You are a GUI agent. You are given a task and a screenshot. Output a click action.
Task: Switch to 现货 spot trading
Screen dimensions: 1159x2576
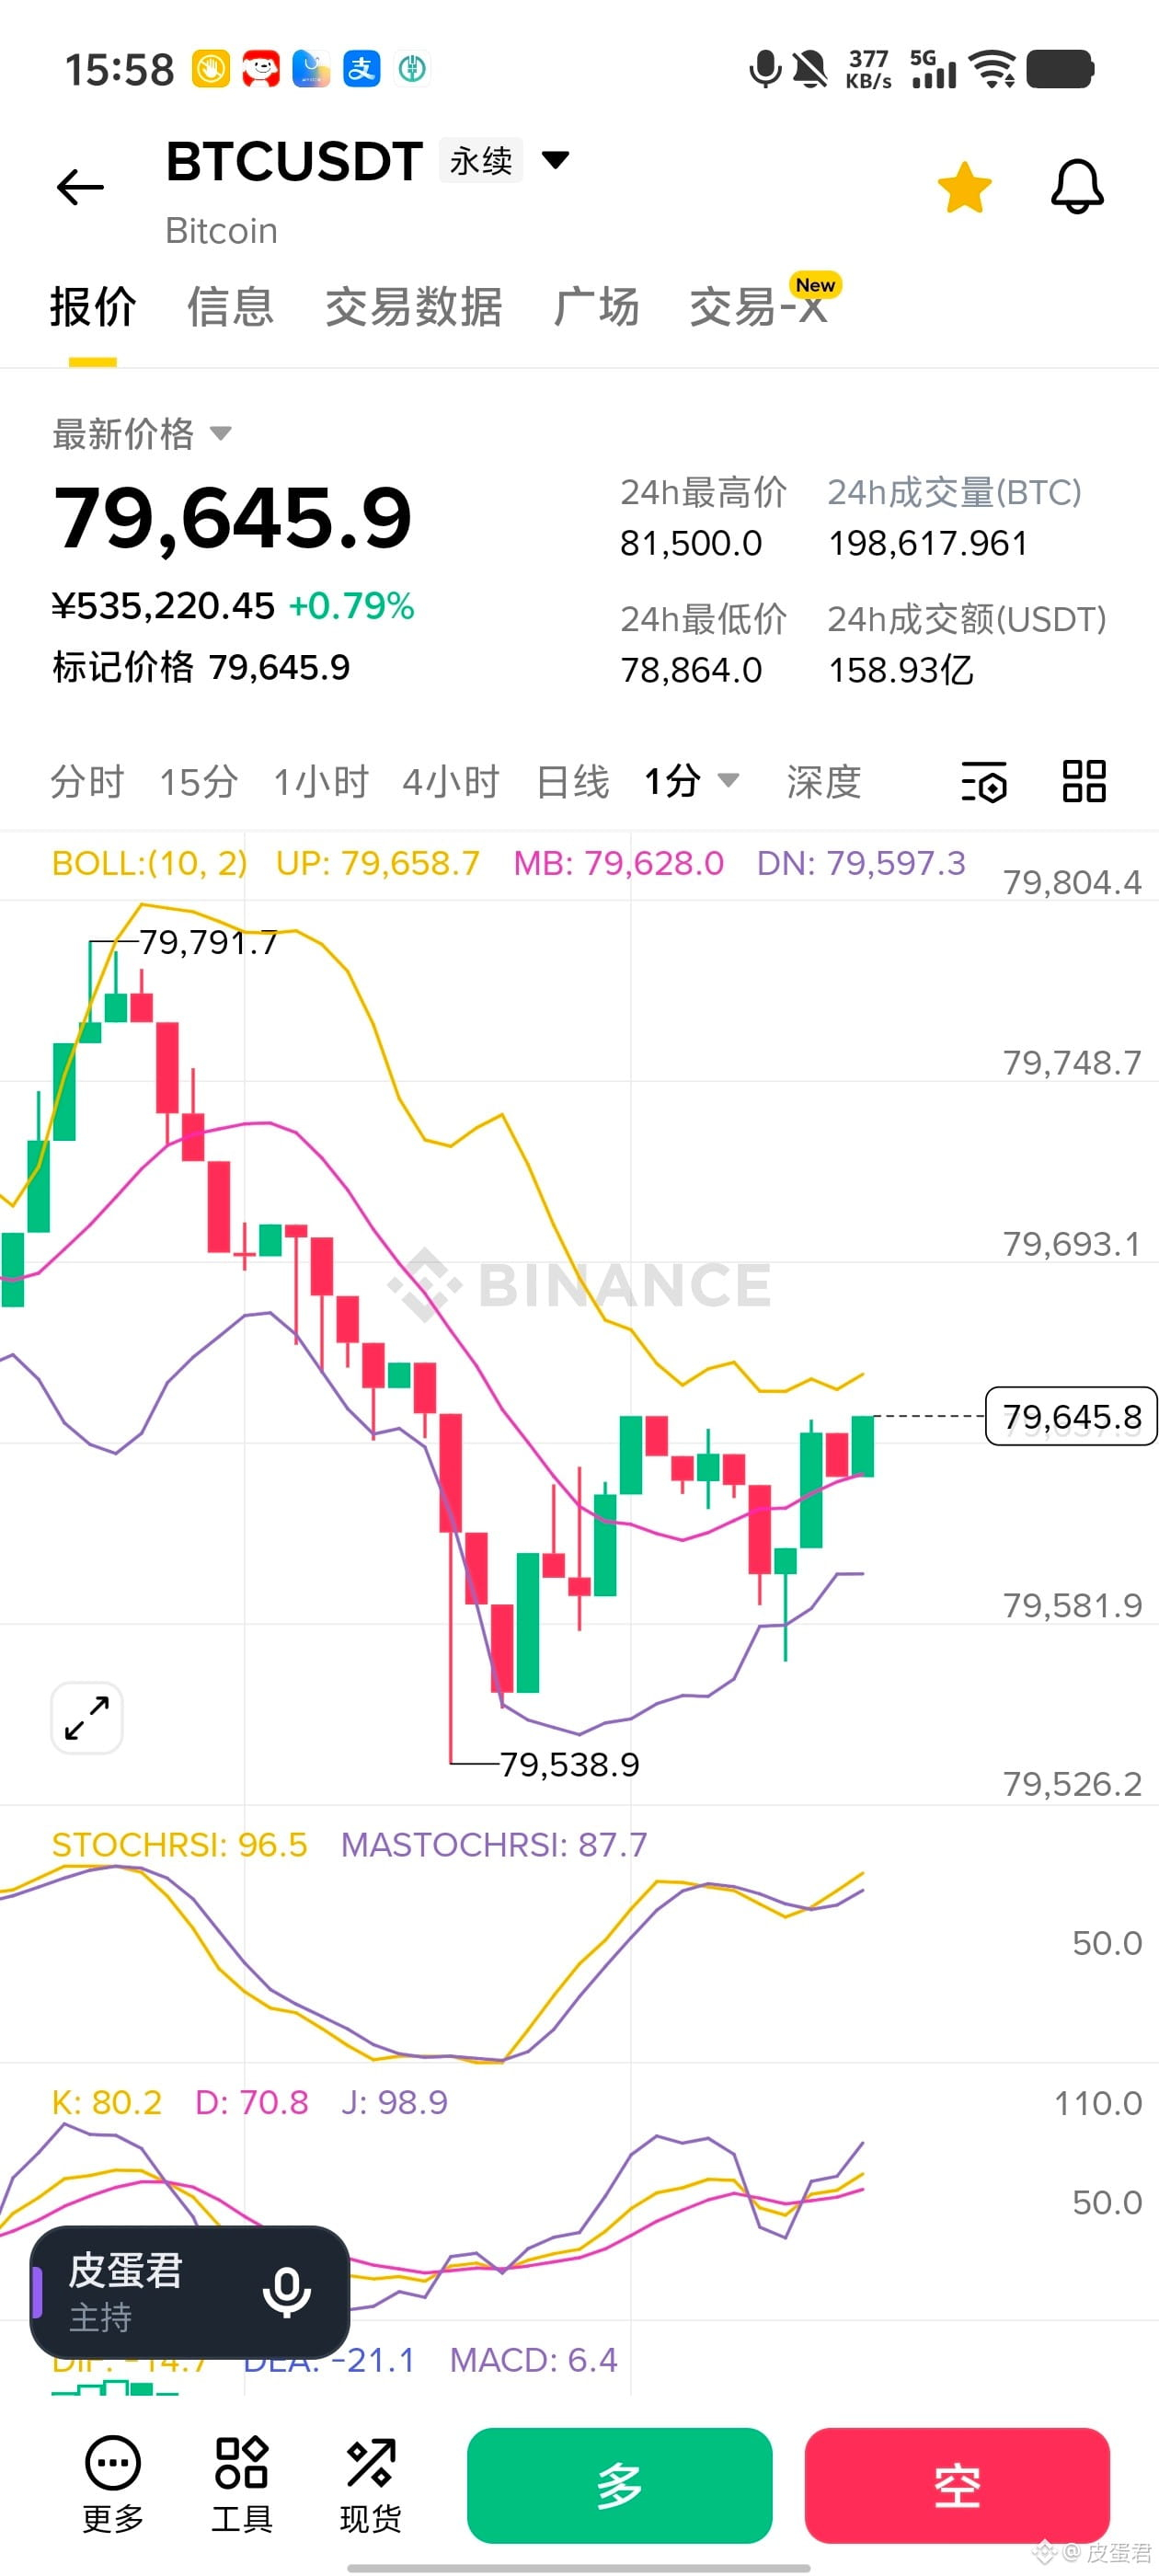371,2485
